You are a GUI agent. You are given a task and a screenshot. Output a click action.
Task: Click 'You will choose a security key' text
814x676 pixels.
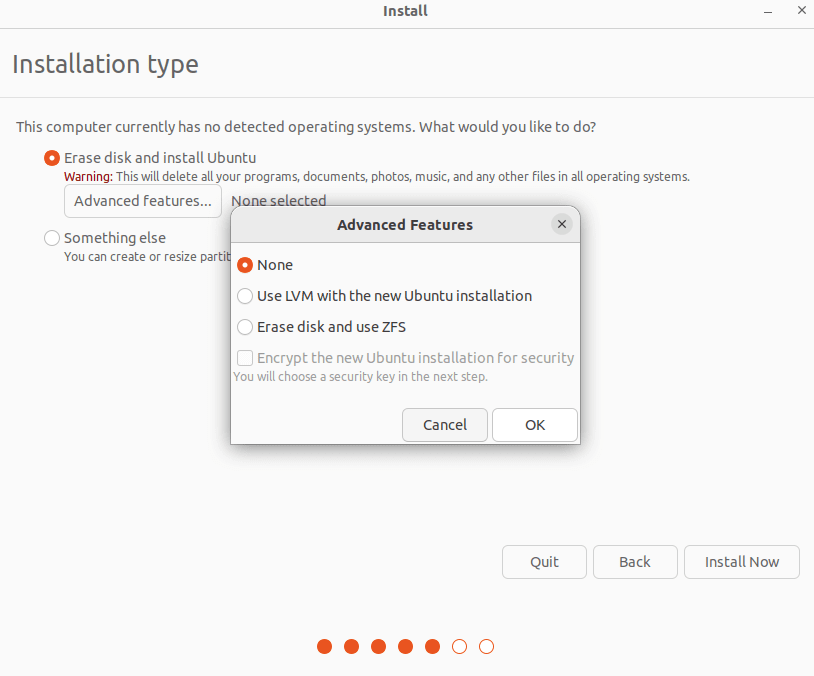coord(360,376)
